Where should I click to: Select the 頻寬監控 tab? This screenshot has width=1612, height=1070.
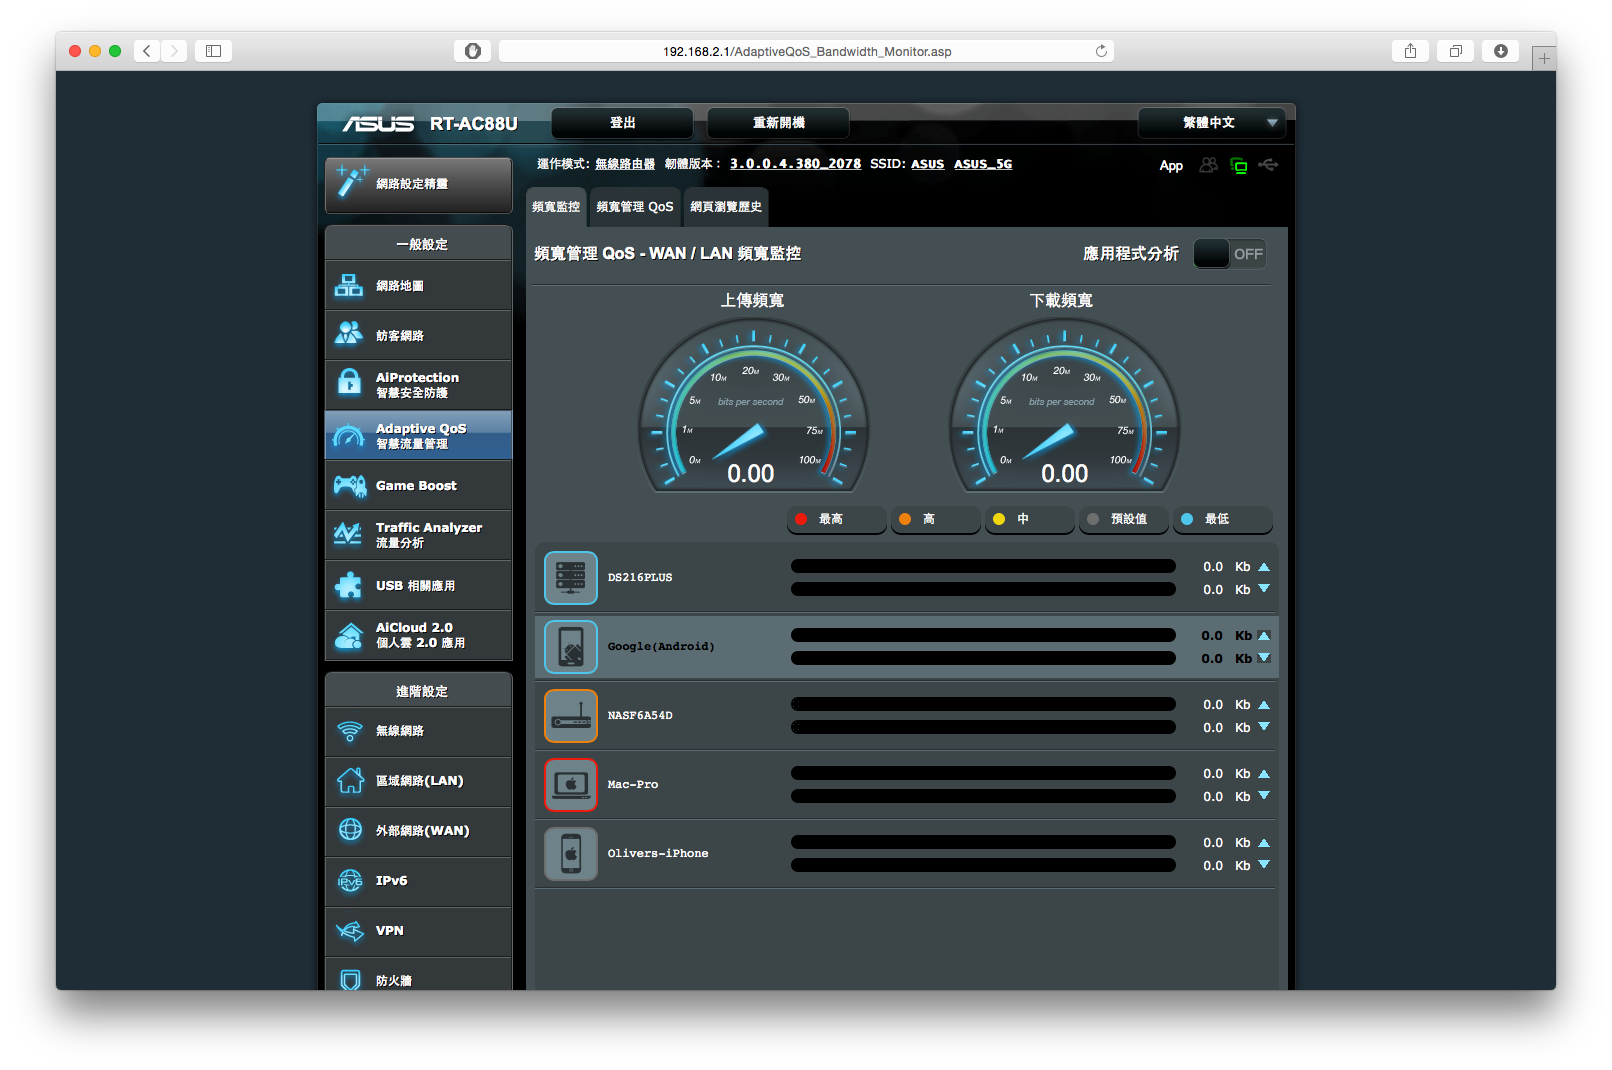pyautogui.click(x=556, y=207)
